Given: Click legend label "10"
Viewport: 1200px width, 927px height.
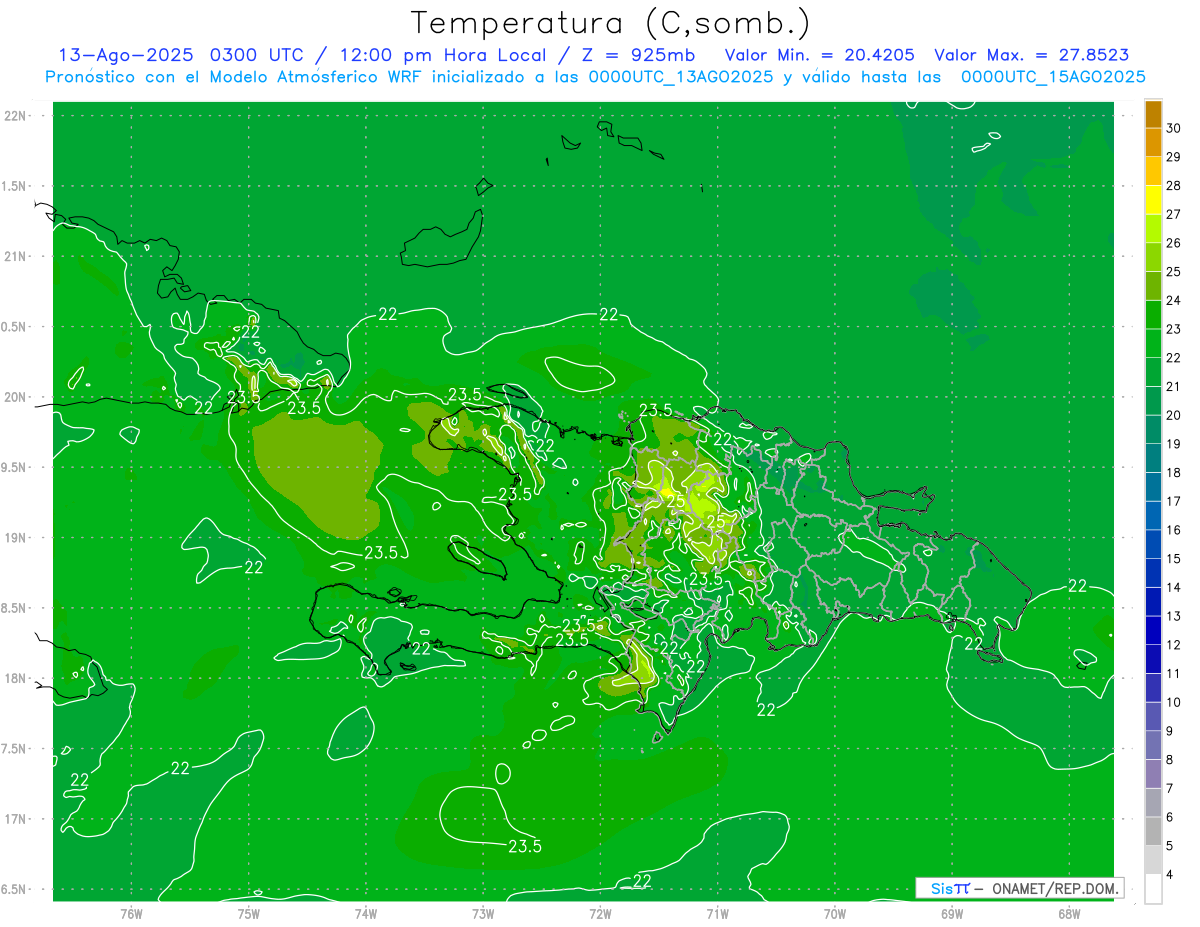Looking at the screenshot, I should pyautogui.click(x=1173, y=702).
